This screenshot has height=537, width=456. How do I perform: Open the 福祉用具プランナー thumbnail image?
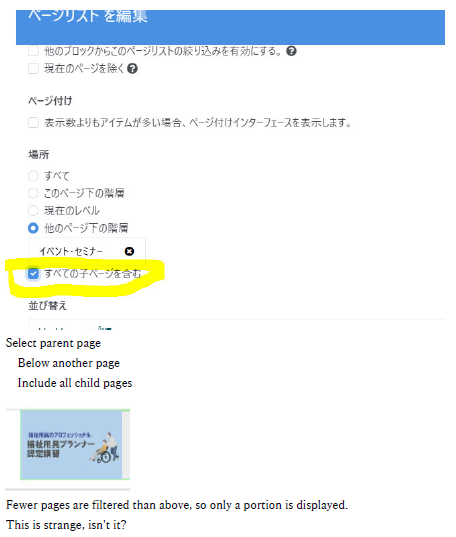[71, 445]
